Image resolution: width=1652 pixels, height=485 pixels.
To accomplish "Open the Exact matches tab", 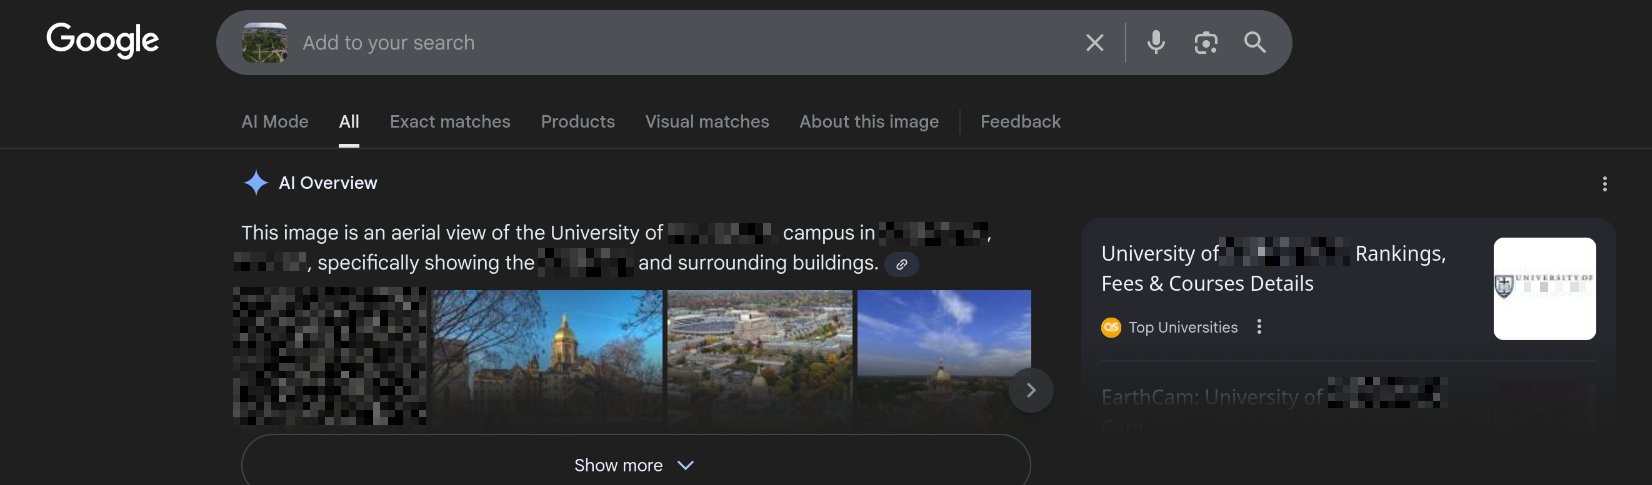I will click(x=450, y=122).
